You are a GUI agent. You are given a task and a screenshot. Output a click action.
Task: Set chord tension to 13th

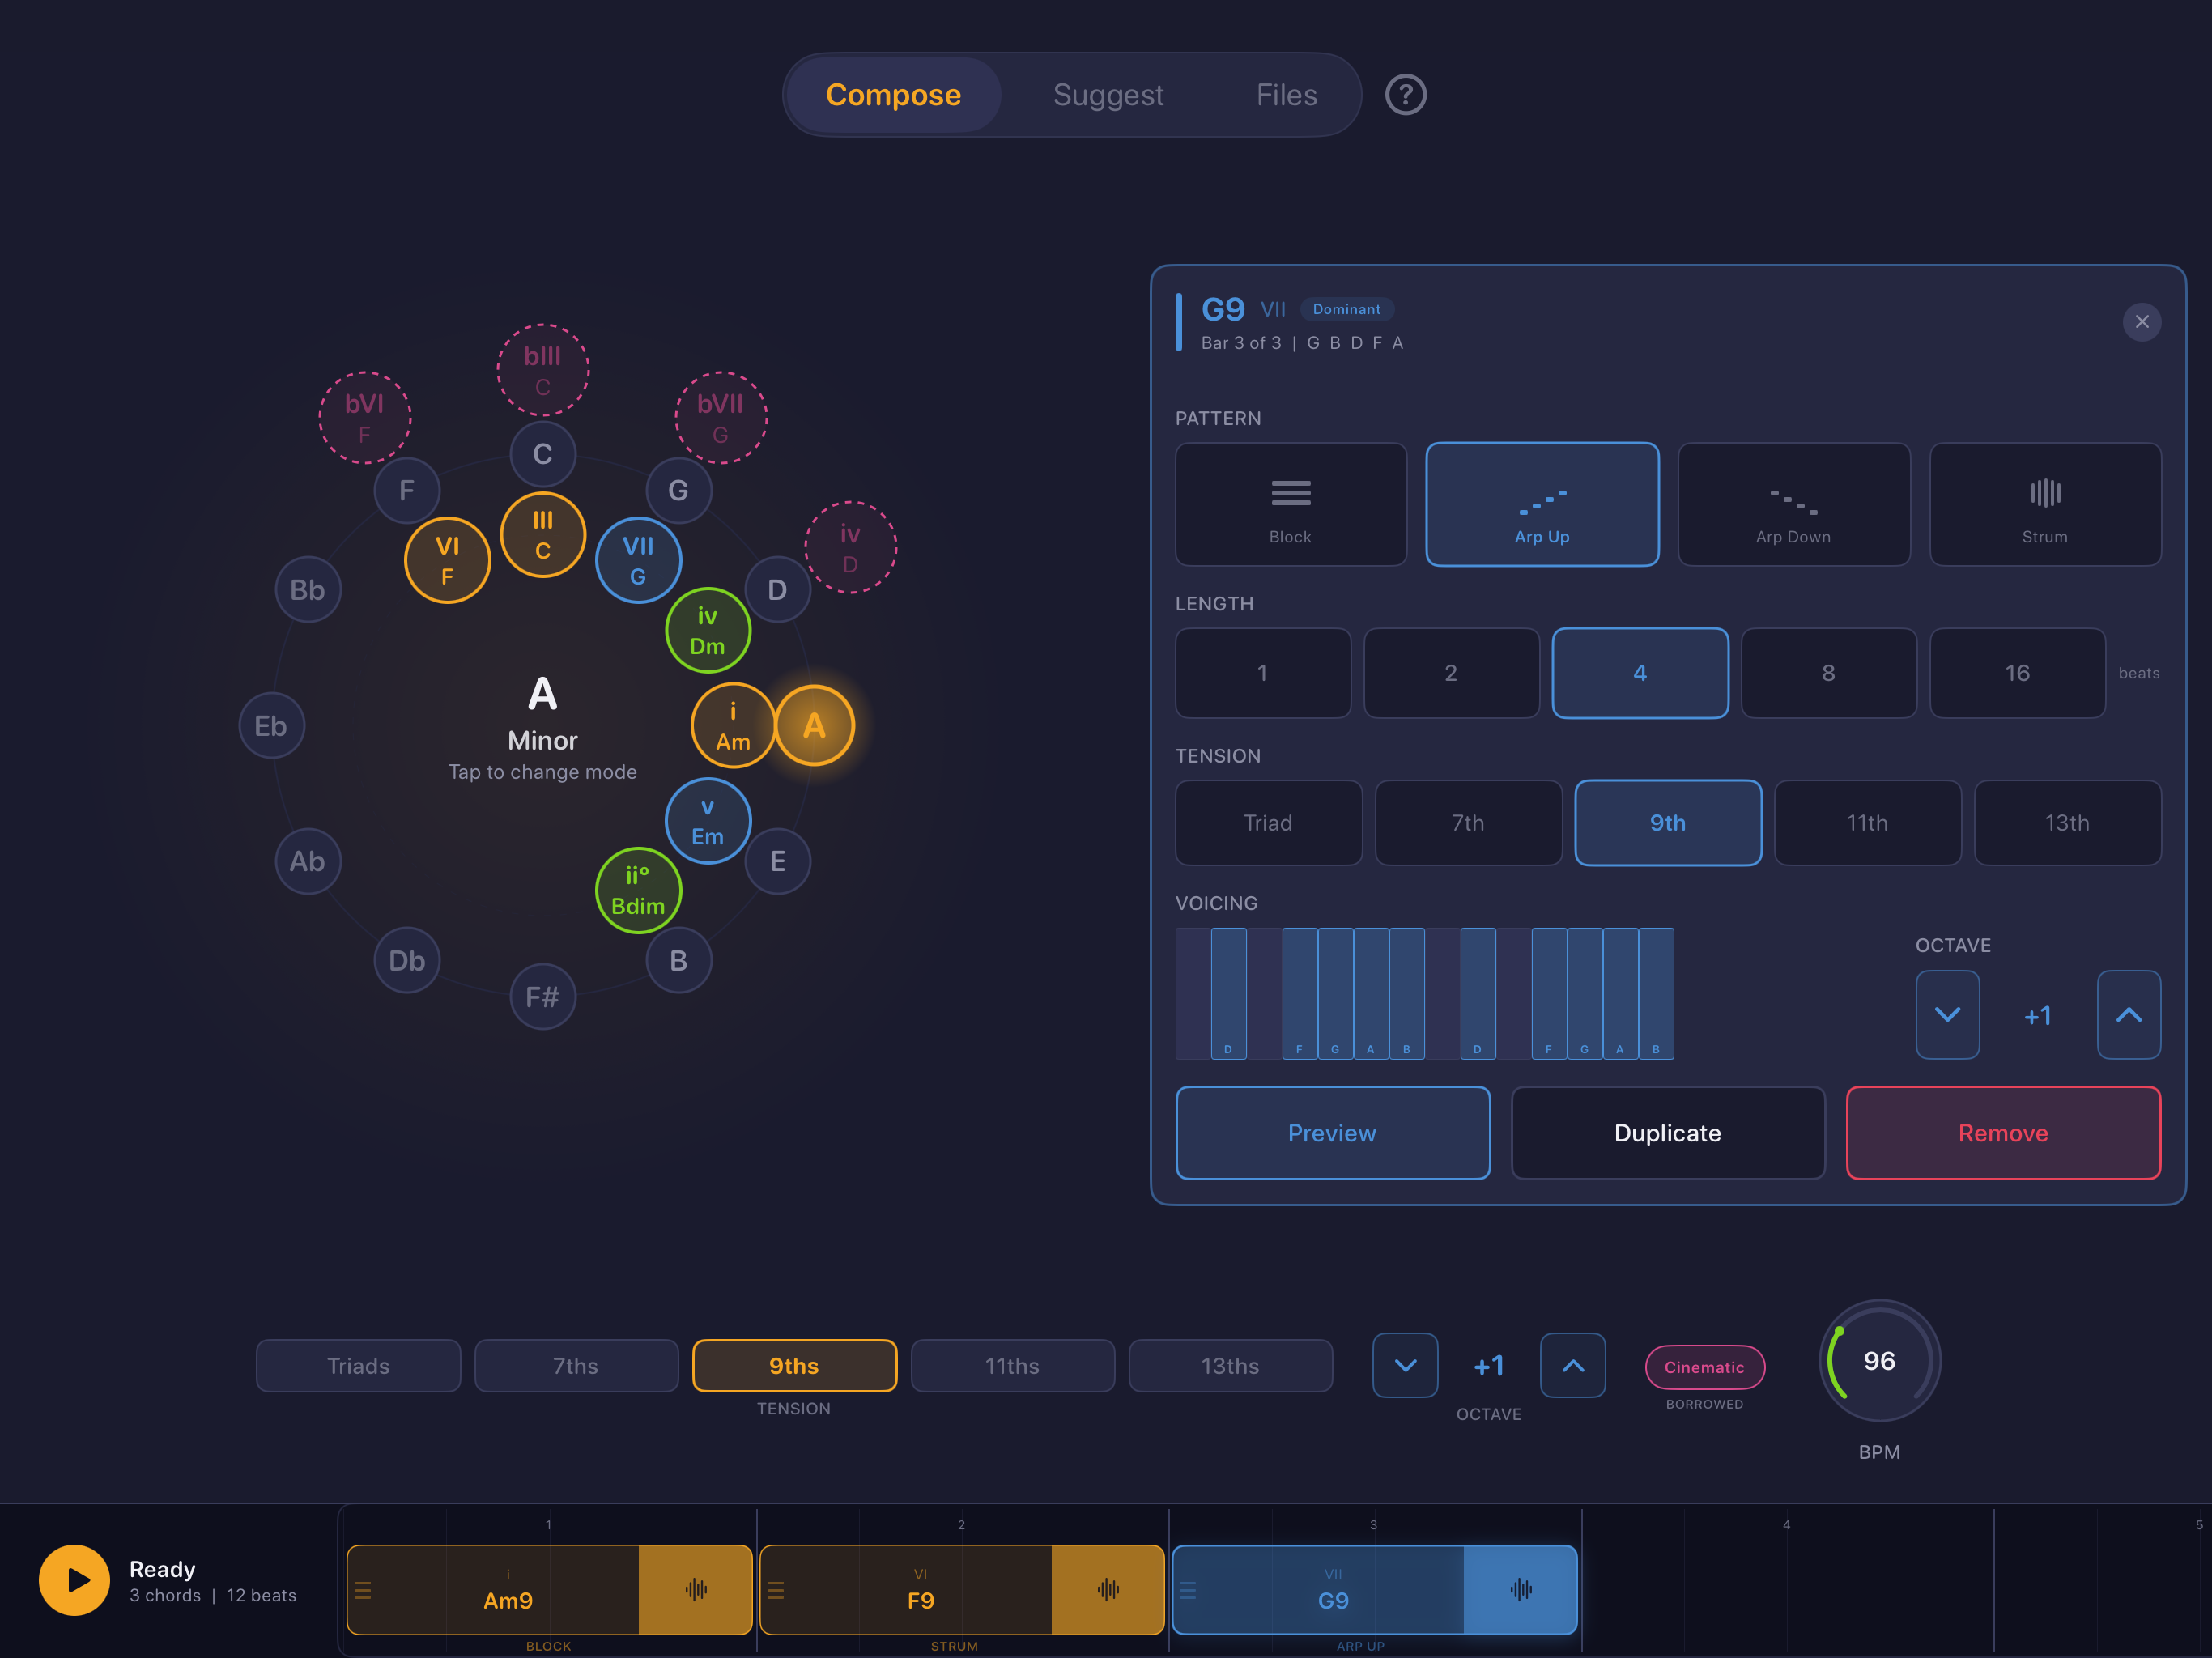2067,823
